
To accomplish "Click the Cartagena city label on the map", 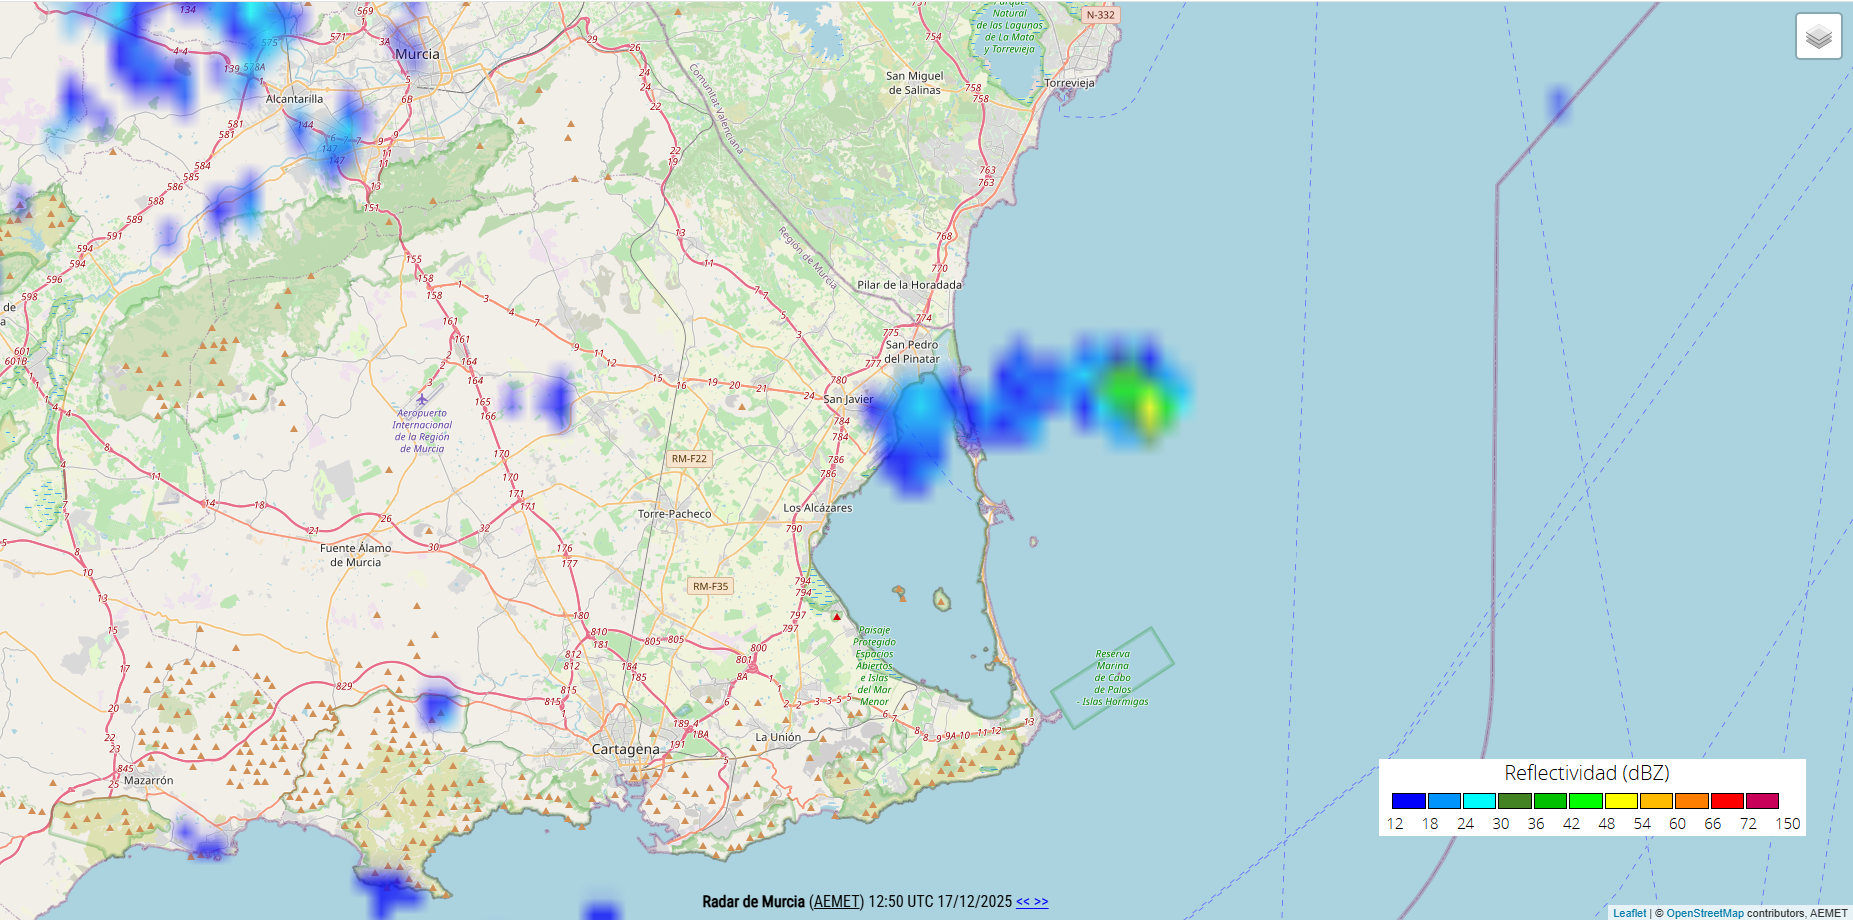I will [625, 750].
